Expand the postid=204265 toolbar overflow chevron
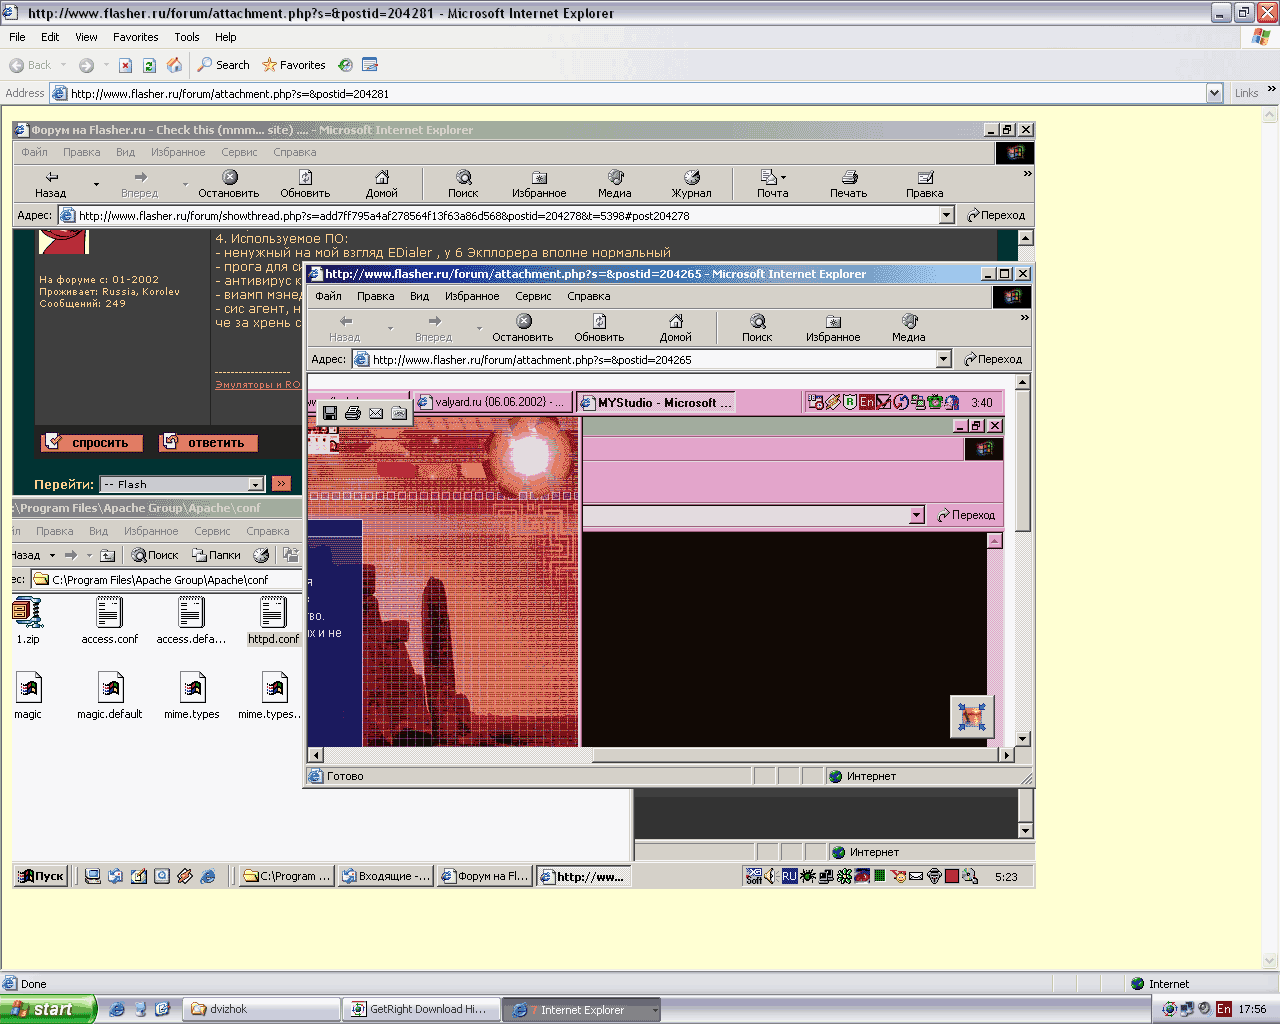This screenshot has height=1024, width=1280. coord(1024,318)
